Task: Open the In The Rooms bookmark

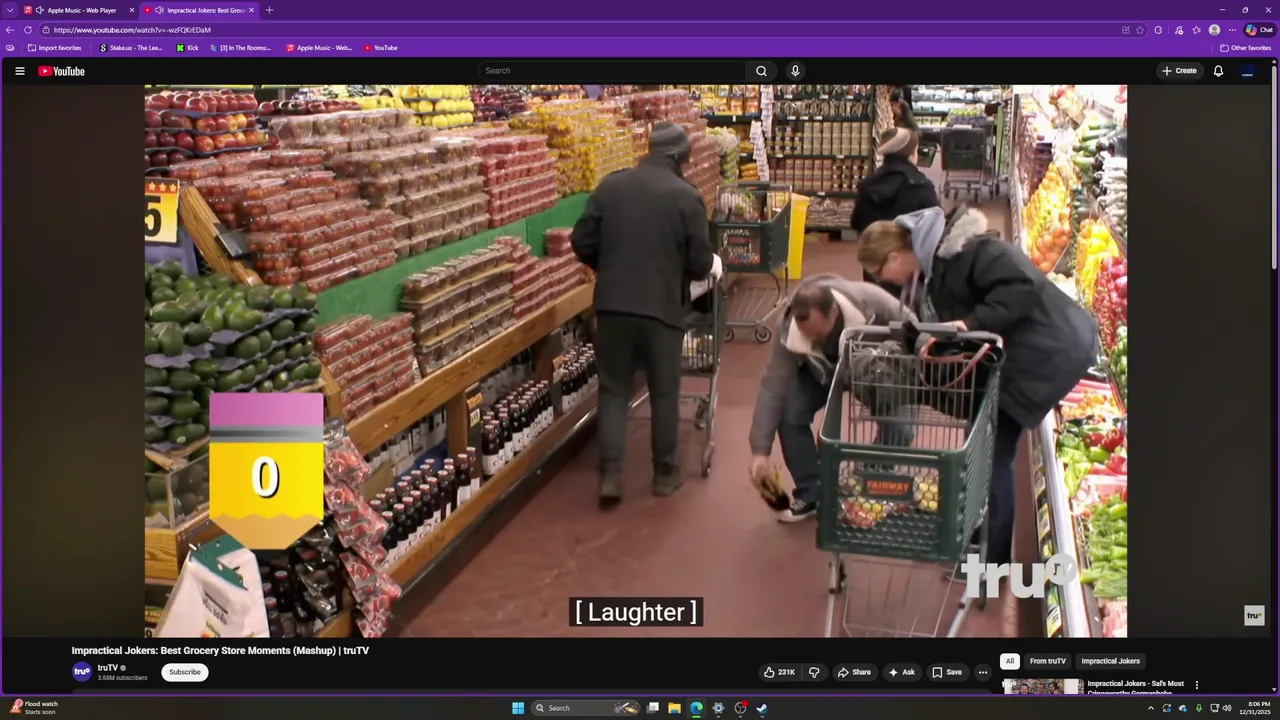Action: 241,48
